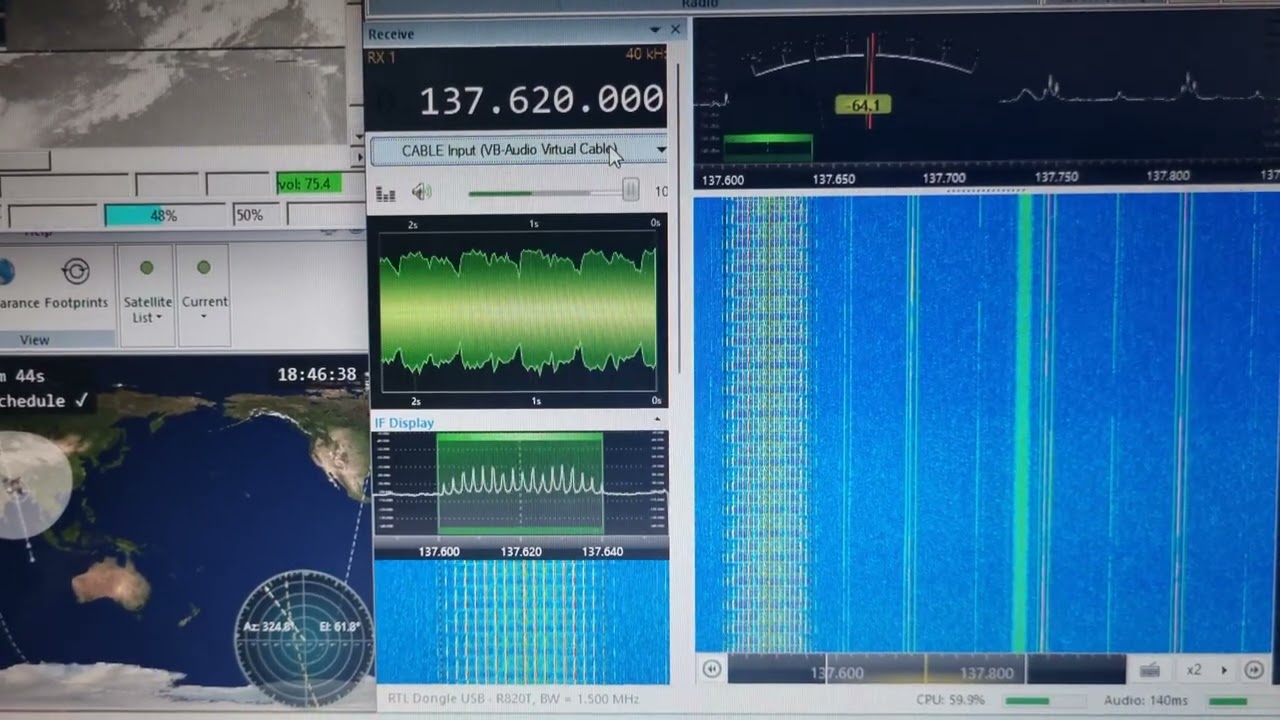Click the audio waveform scope display
Viewport: 1280px width, 720px height.
click(518, 310)
